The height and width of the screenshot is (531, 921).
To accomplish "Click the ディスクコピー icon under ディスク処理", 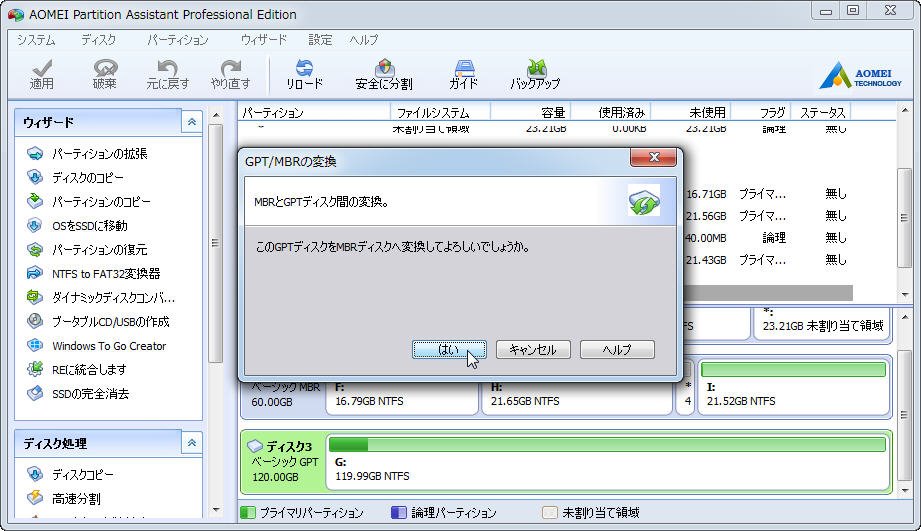I will pyautogui.click(x=35, y=474).
